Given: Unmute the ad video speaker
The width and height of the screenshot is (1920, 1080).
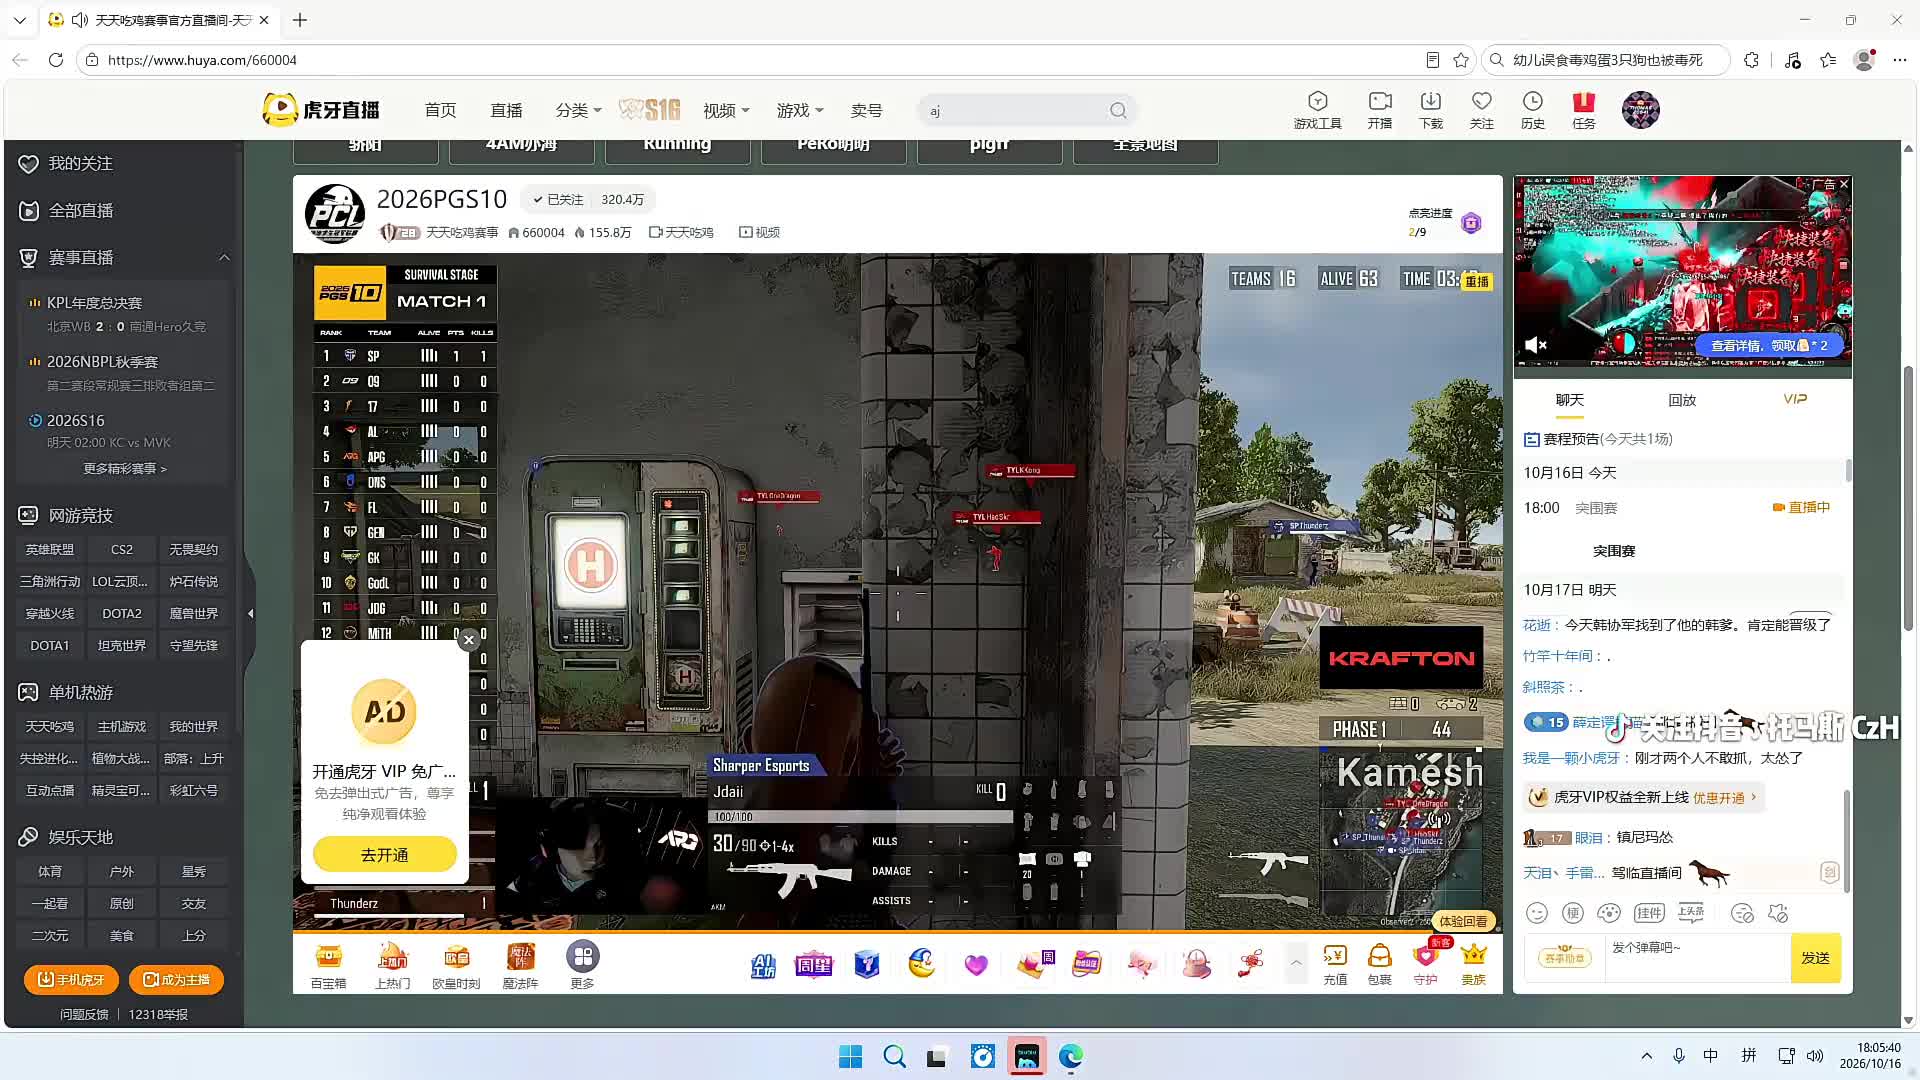Looking at the screenshot, I should point(1535,345).
